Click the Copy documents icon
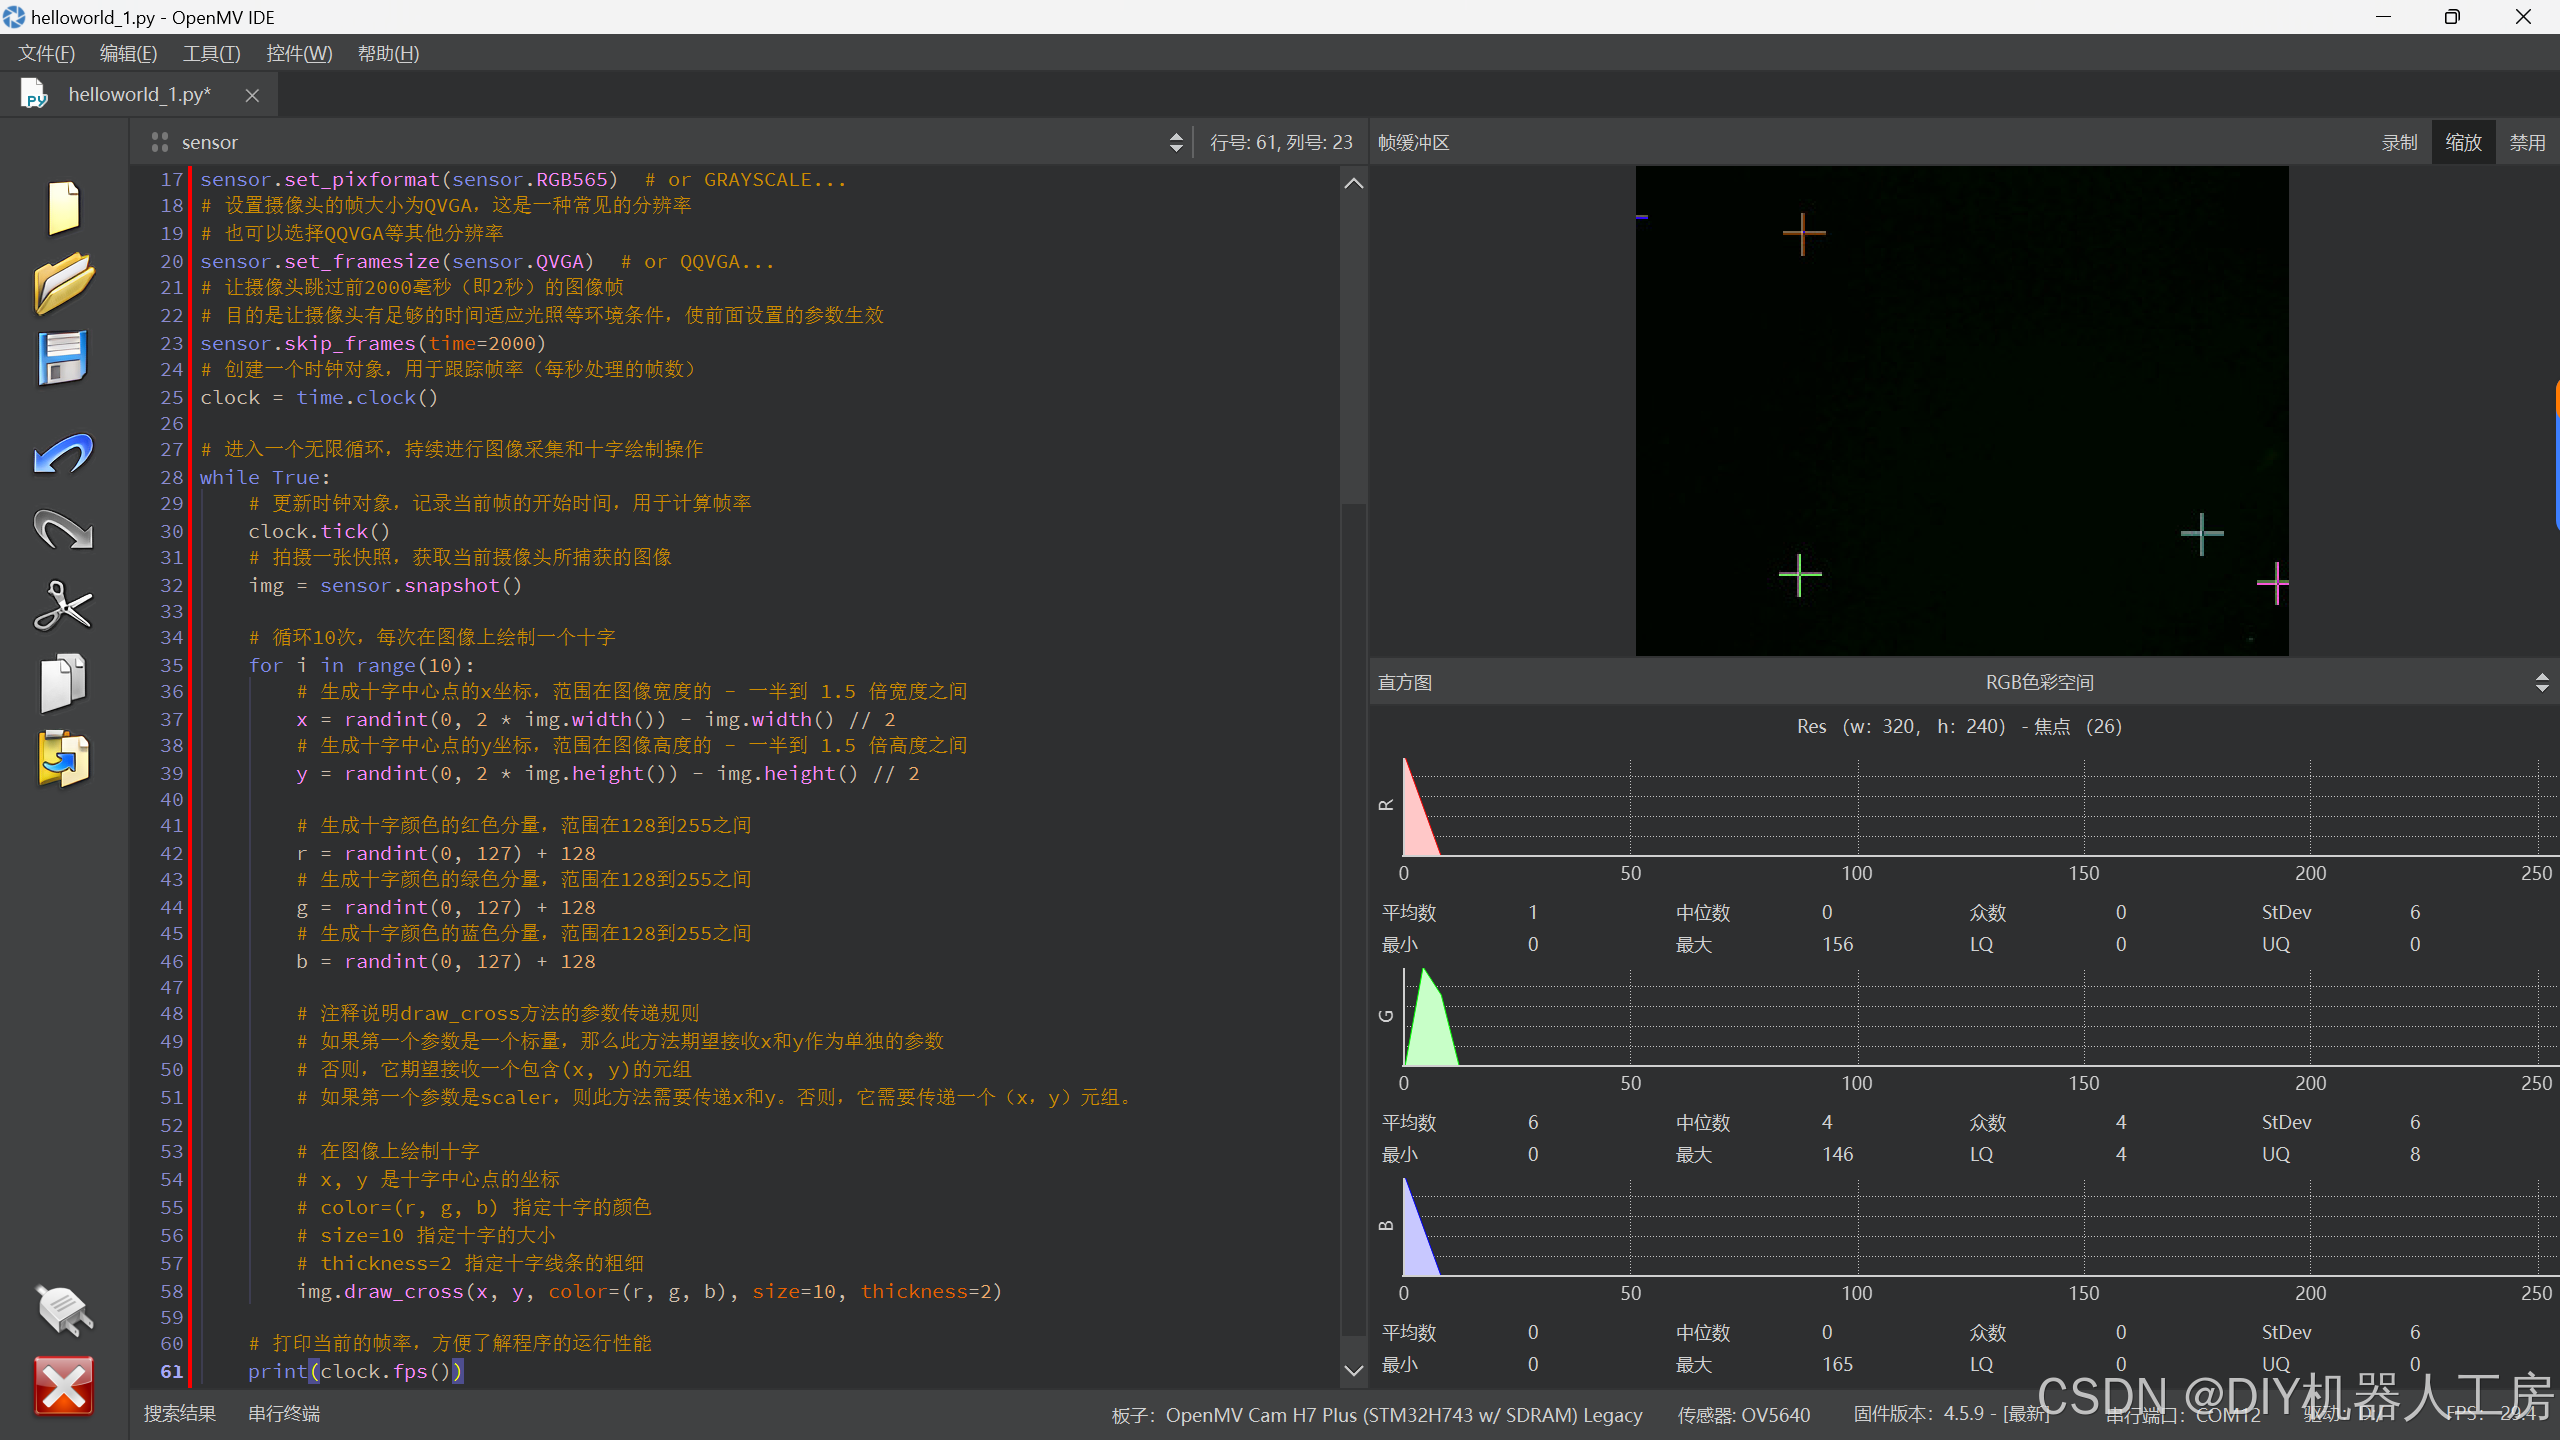2560x1440 pixels. [x=64, y=683]
